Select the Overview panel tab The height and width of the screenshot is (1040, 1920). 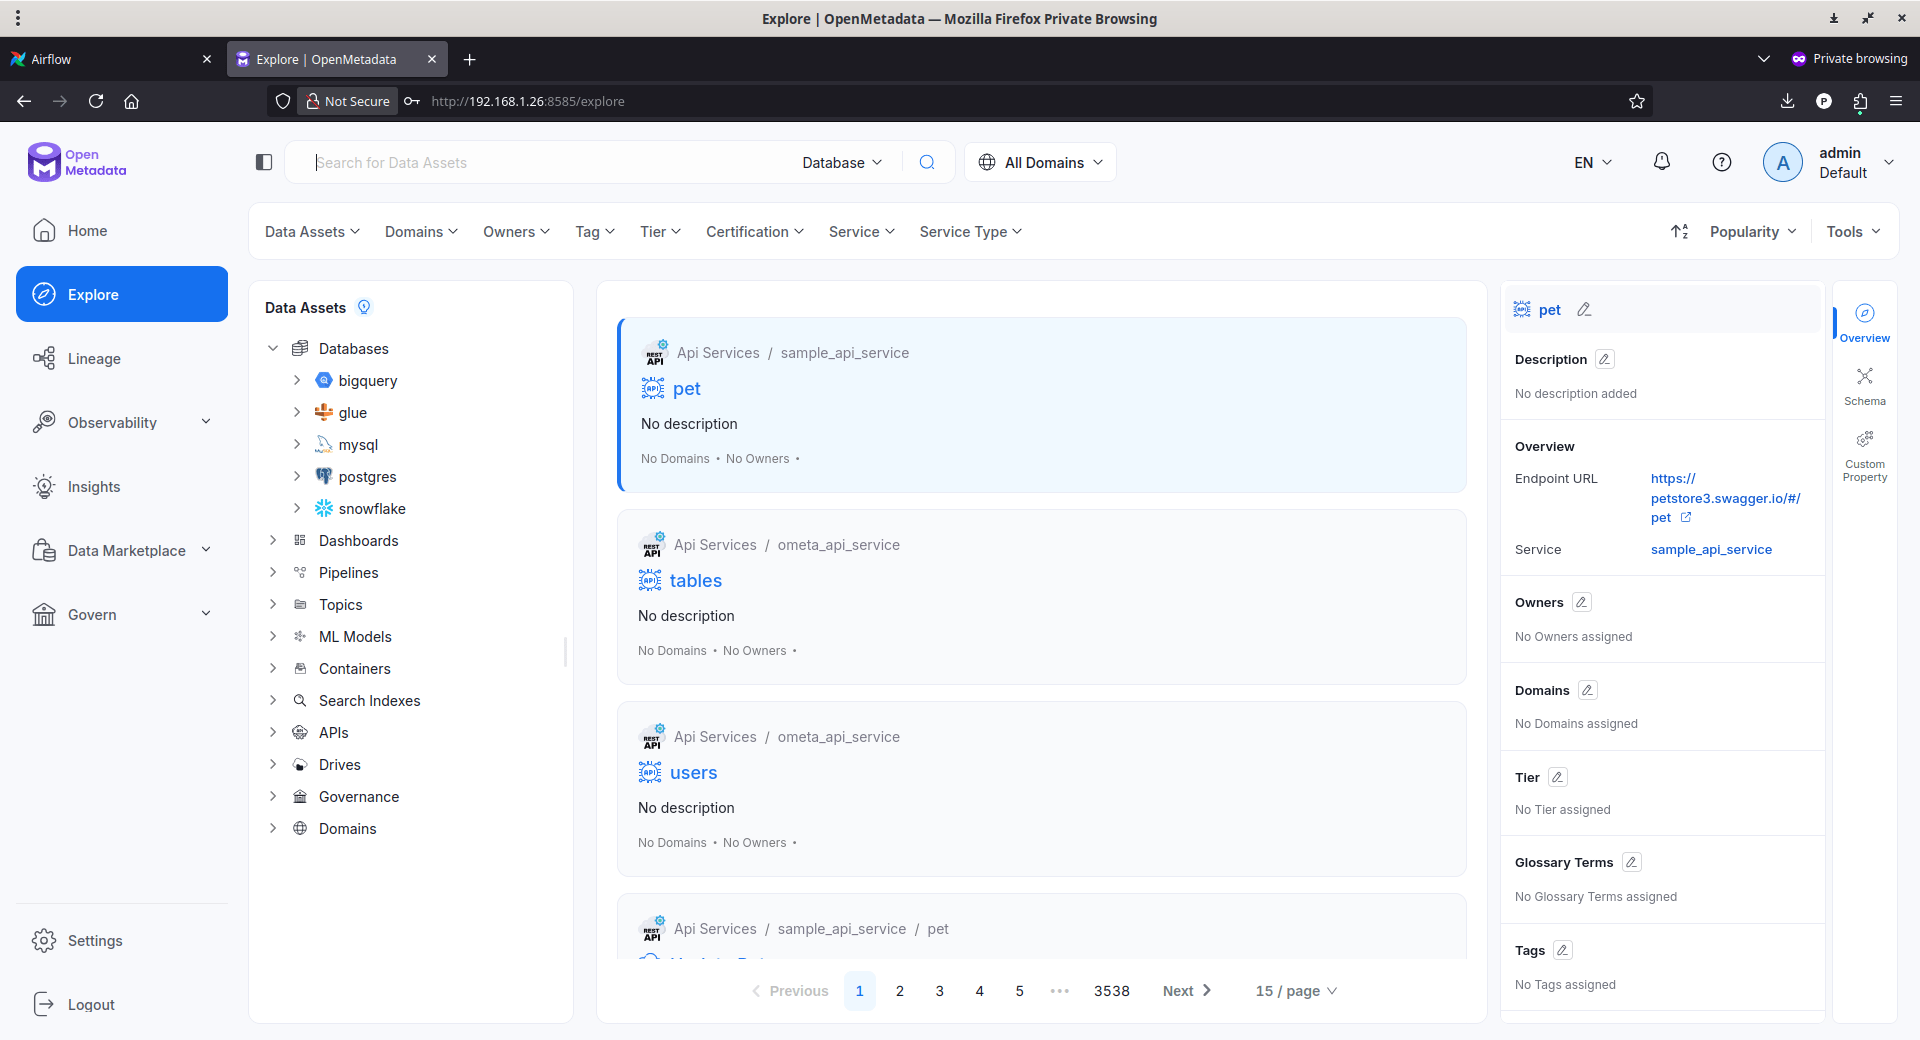(1865, 323)
